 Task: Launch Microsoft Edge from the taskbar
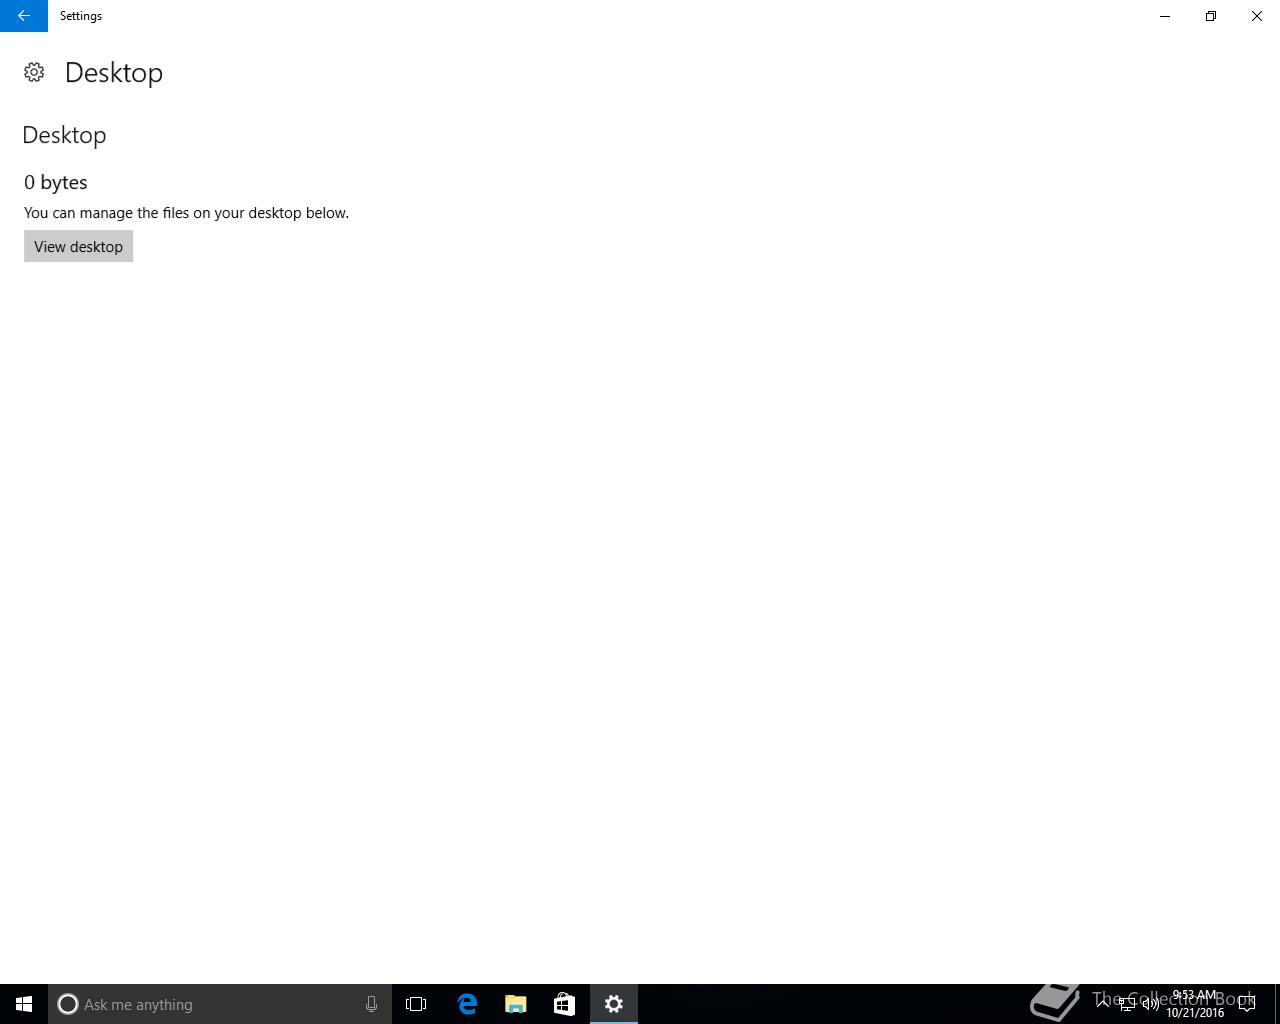[467, 1004]
